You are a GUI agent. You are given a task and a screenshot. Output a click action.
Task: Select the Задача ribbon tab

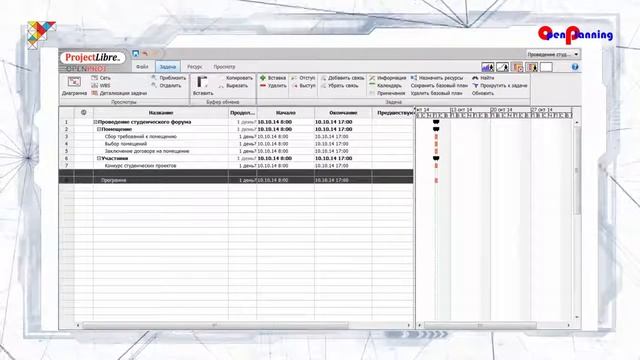pyautogui.click(x=167, y=67)
